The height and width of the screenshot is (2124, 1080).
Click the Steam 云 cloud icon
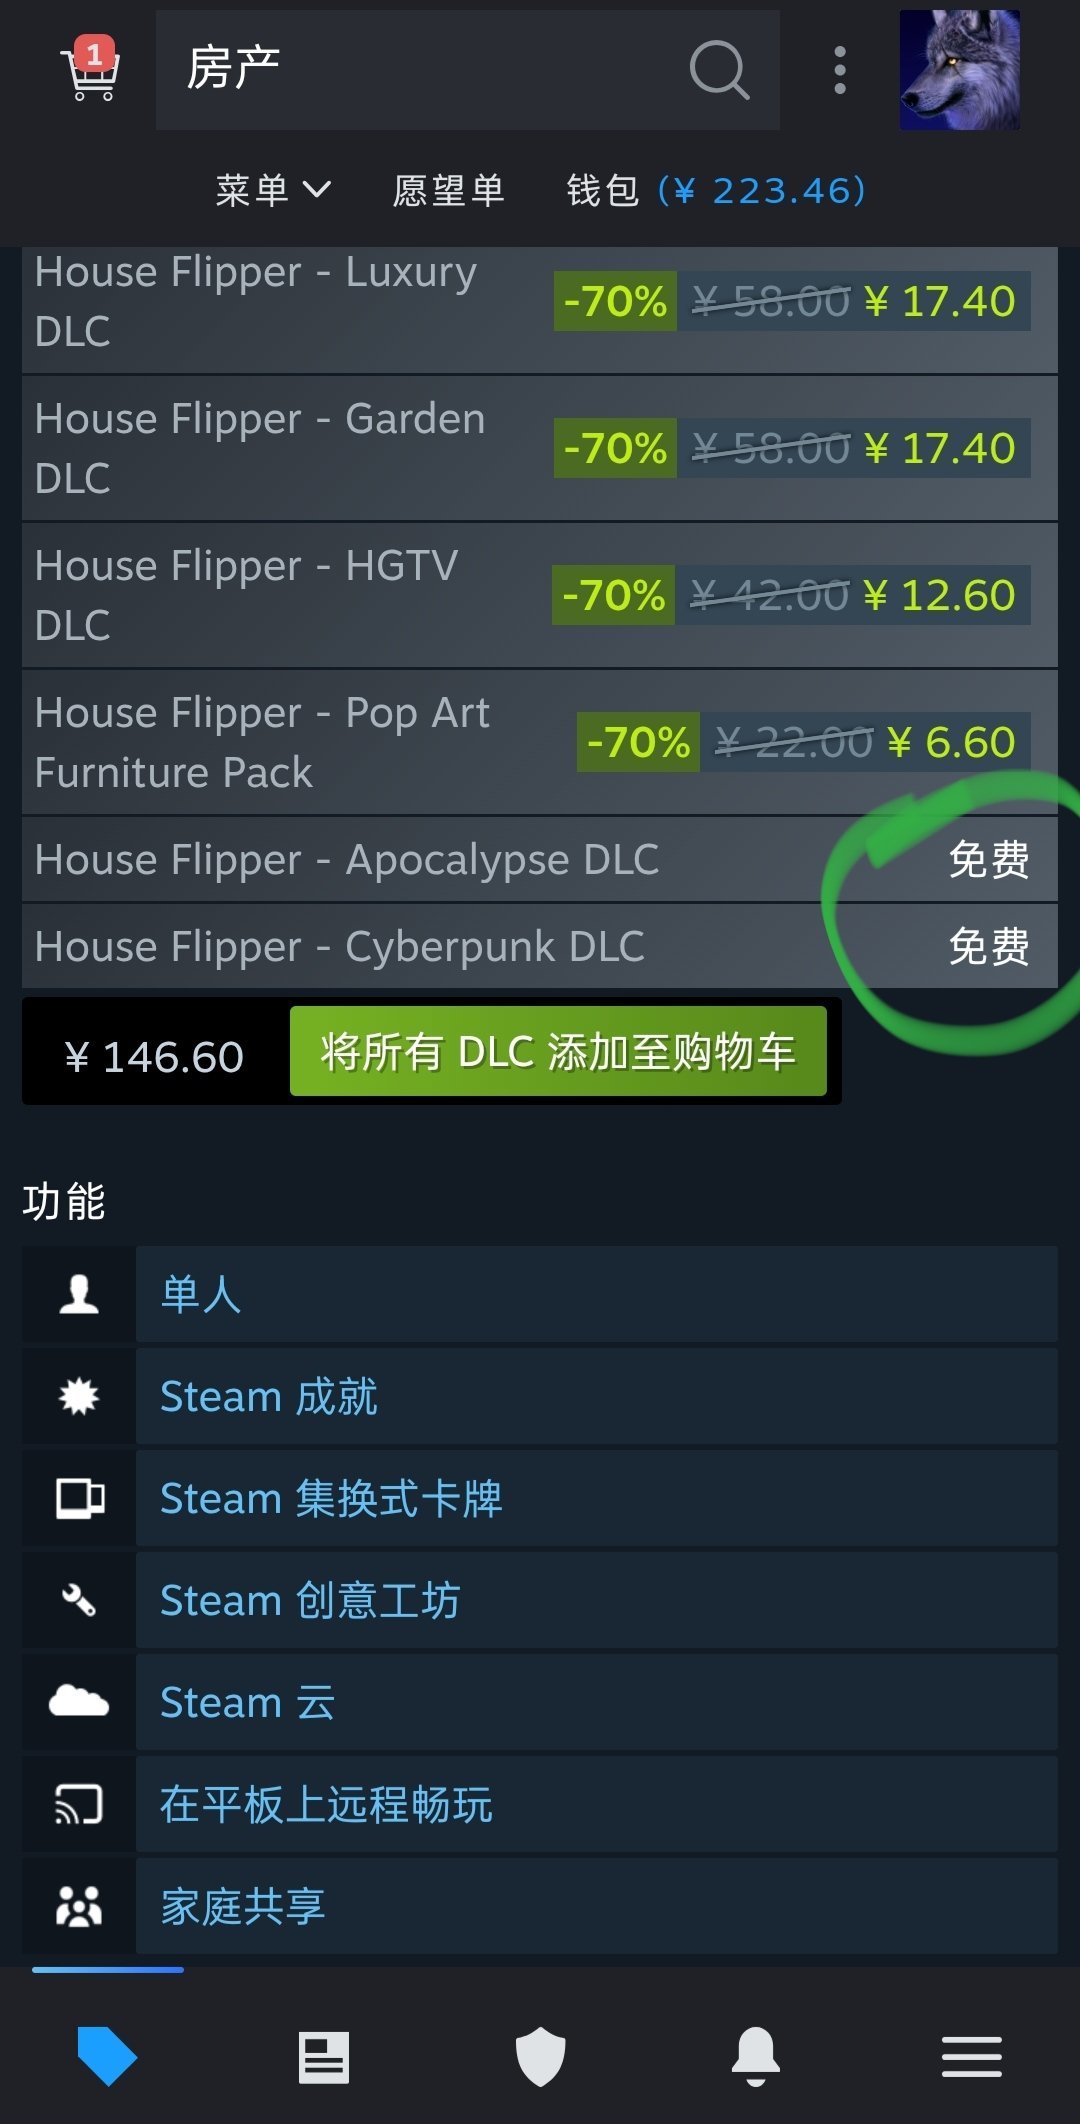79,1702
